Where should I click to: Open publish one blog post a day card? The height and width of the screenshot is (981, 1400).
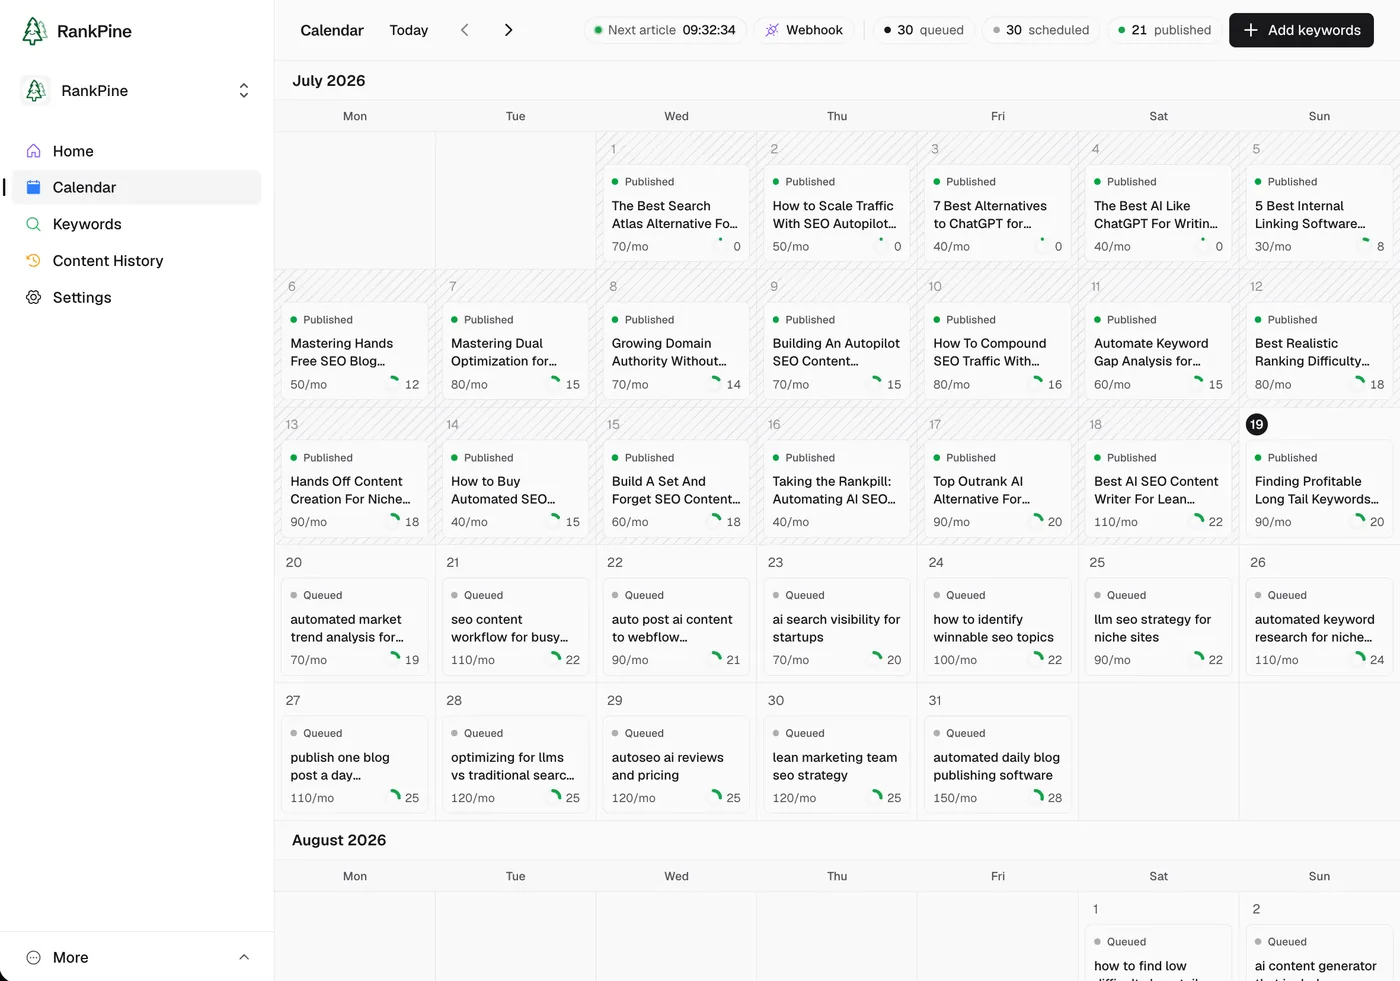355,766
